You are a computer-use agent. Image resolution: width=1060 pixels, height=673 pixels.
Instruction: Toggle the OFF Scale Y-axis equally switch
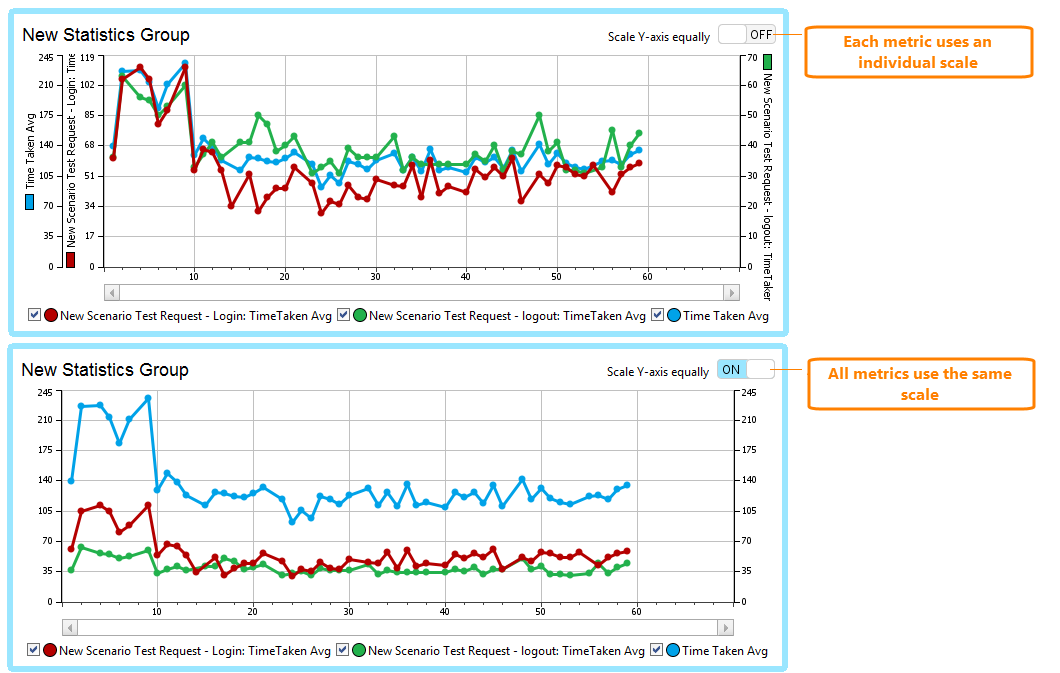pos(746,35)
